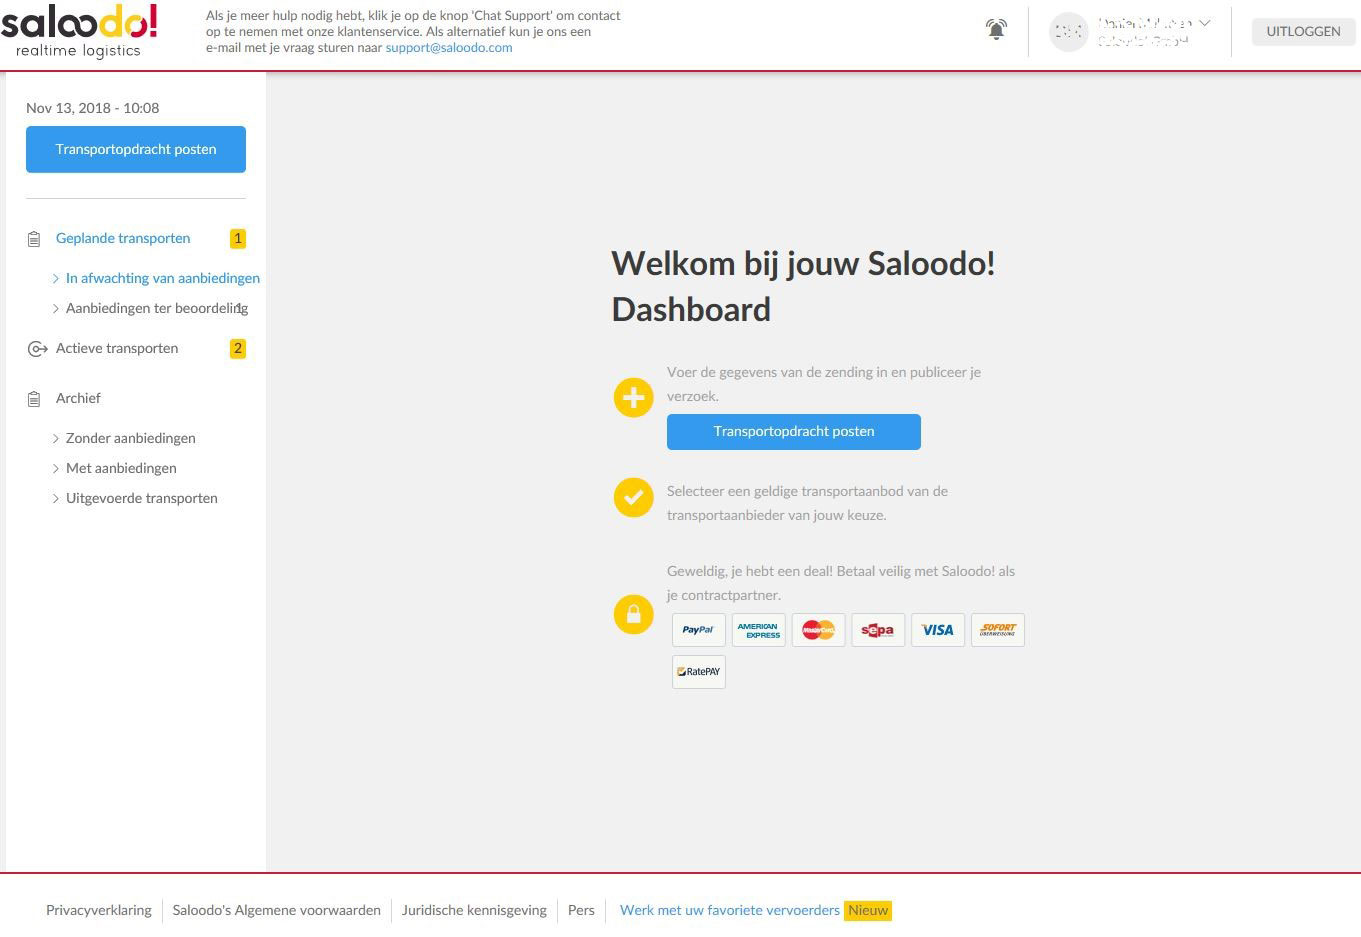Click the UITLOGGEN button
The height and width of the screenshot is (937, 1361).
tap(1303, 31)
